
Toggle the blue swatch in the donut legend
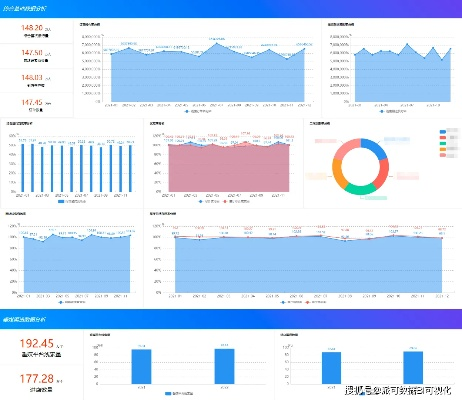click(443, 132)
